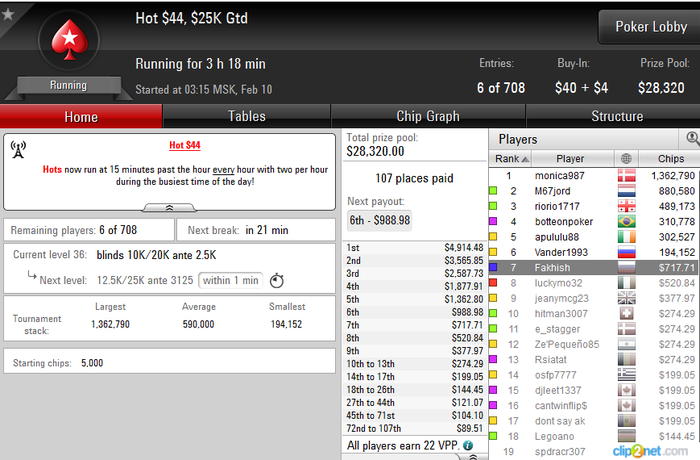Go back to Poker Lobby
The height and width of the screenshot is (460, 700).
click(651, 27)
